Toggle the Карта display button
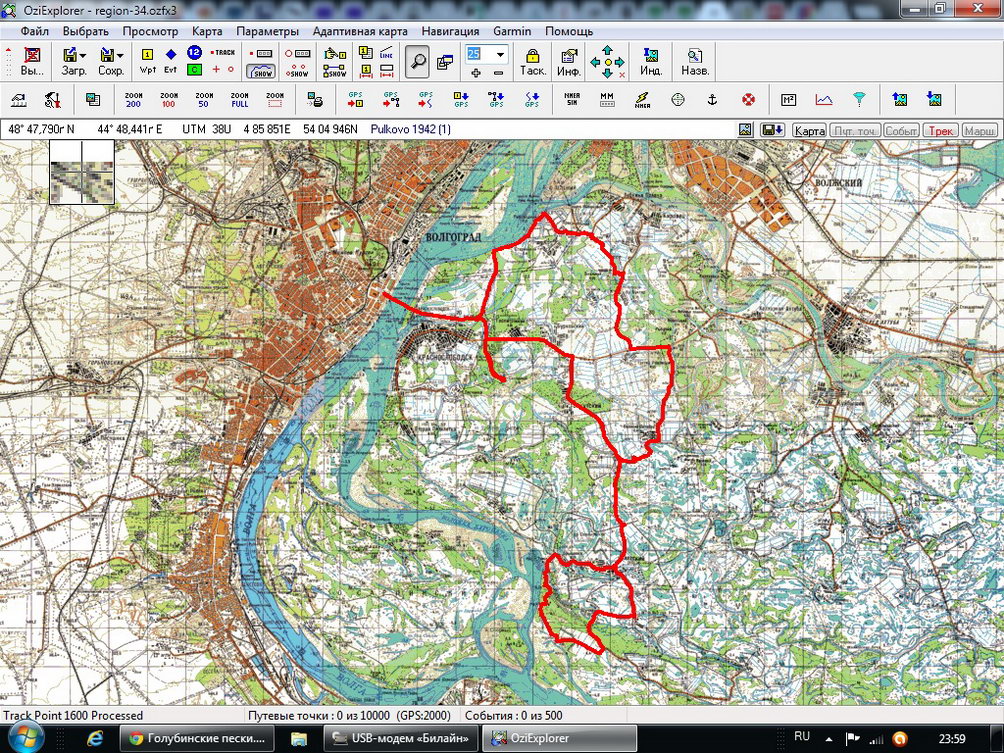This screenshot has height=753, width=1004. pyautogui.click(x=809, y=130)
